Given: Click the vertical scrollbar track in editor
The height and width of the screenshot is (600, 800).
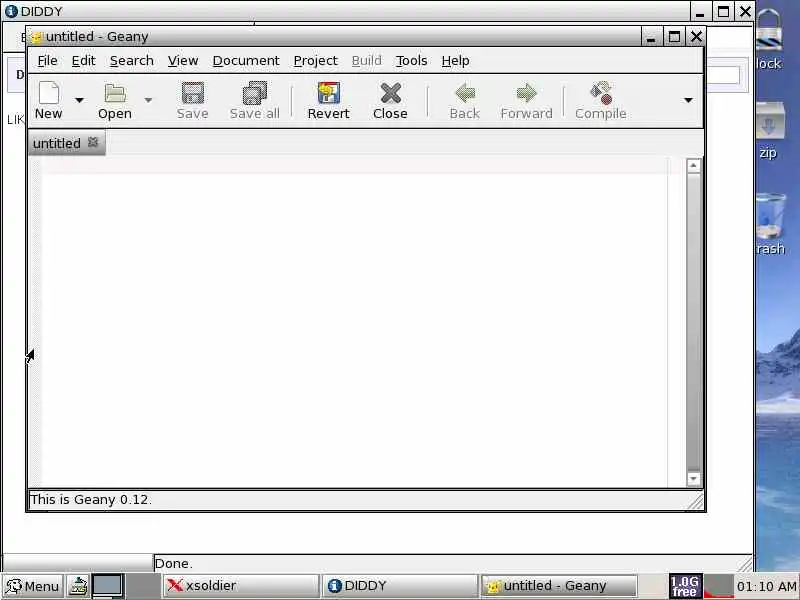Looking at the screenshot, I should tap(693, 321).
